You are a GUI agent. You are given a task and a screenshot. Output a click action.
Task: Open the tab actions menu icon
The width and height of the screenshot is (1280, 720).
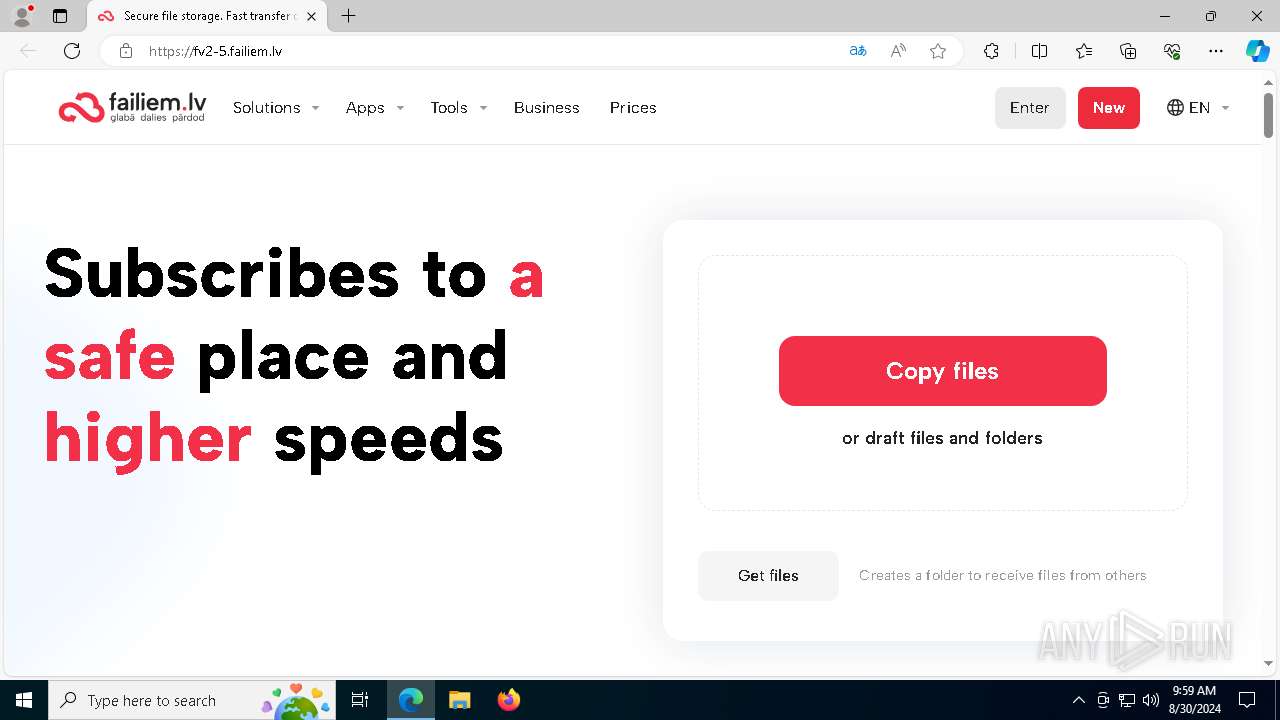point(60,16)
